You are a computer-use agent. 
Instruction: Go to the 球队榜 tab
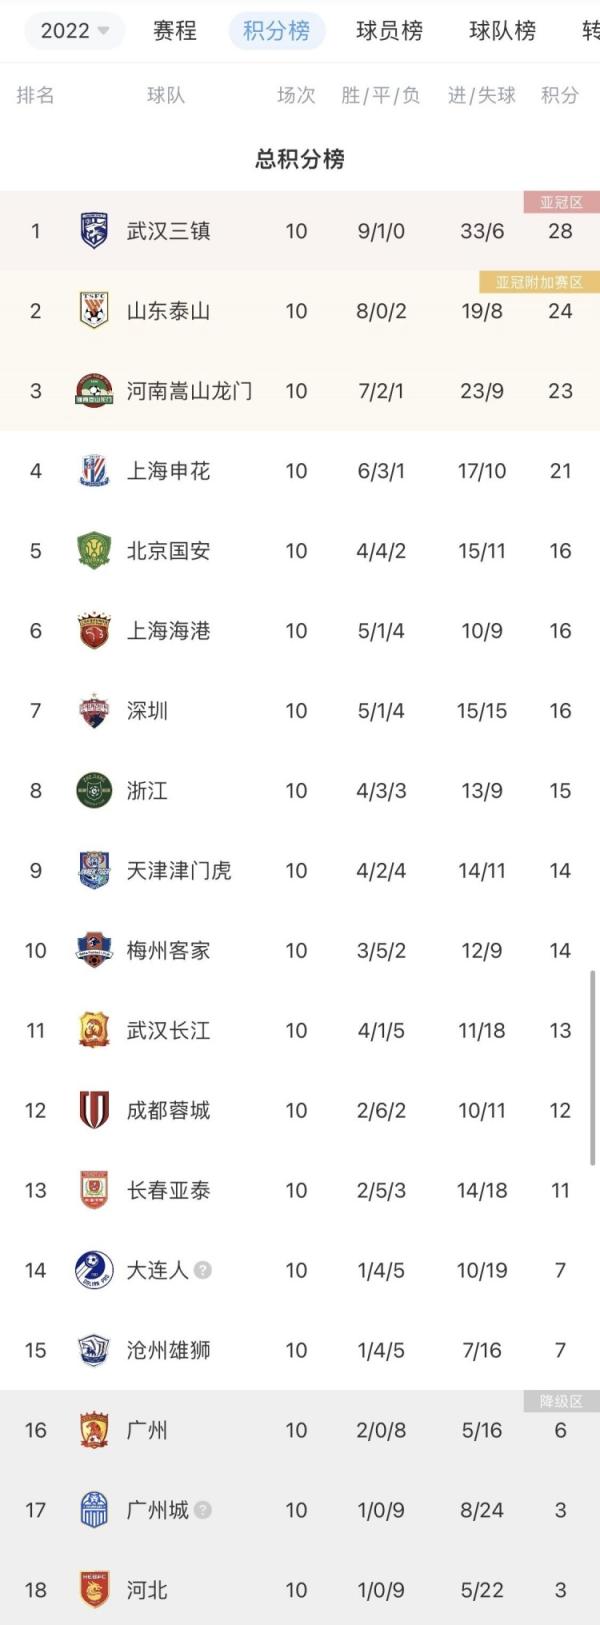(x=502, y=31)
